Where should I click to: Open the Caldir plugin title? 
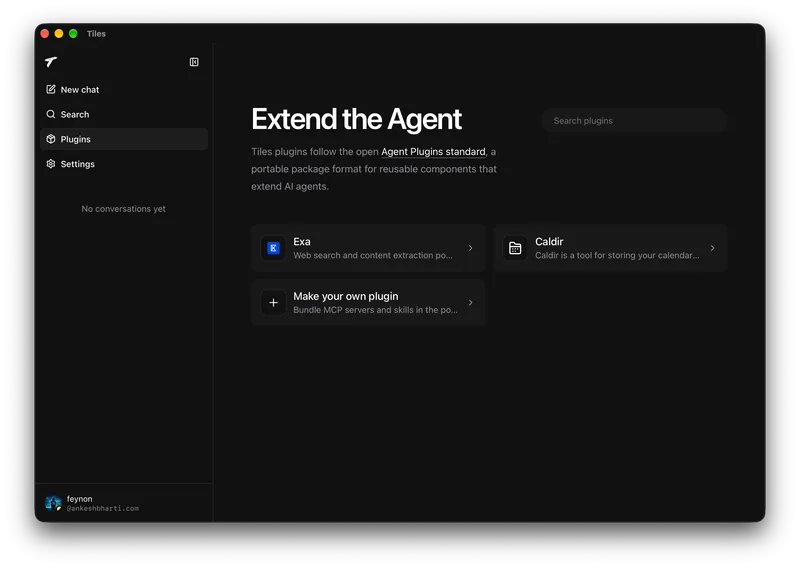coord(549,241)
